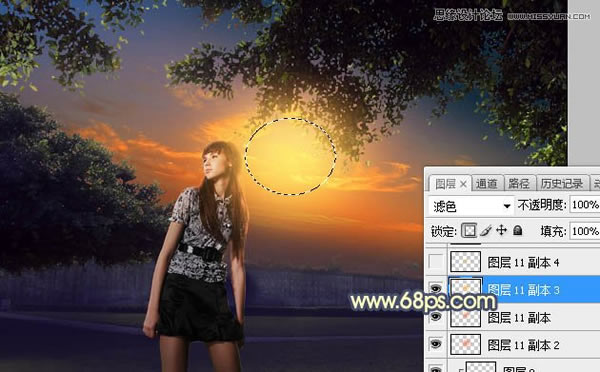Select the 图层 11 副本 4 thumbnail

466,262
